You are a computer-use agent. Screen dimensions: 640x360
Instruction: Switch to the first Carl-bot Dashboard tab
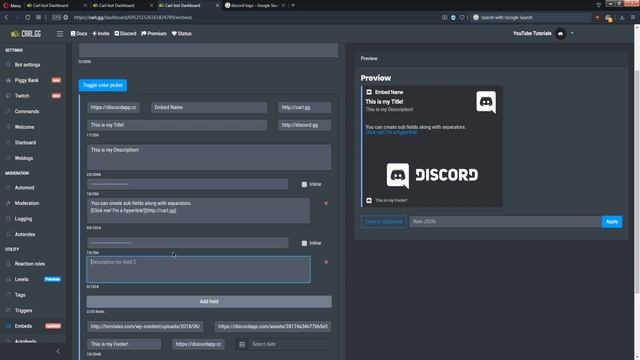point(56,5)
